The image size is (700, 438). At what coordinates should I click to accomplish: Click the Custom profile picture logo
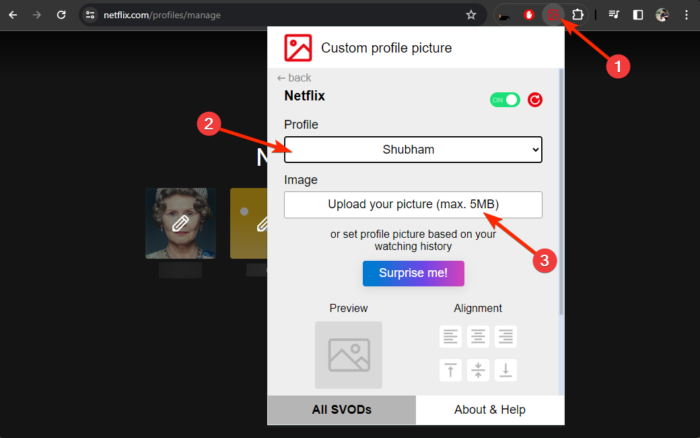[x=298, y=48]
